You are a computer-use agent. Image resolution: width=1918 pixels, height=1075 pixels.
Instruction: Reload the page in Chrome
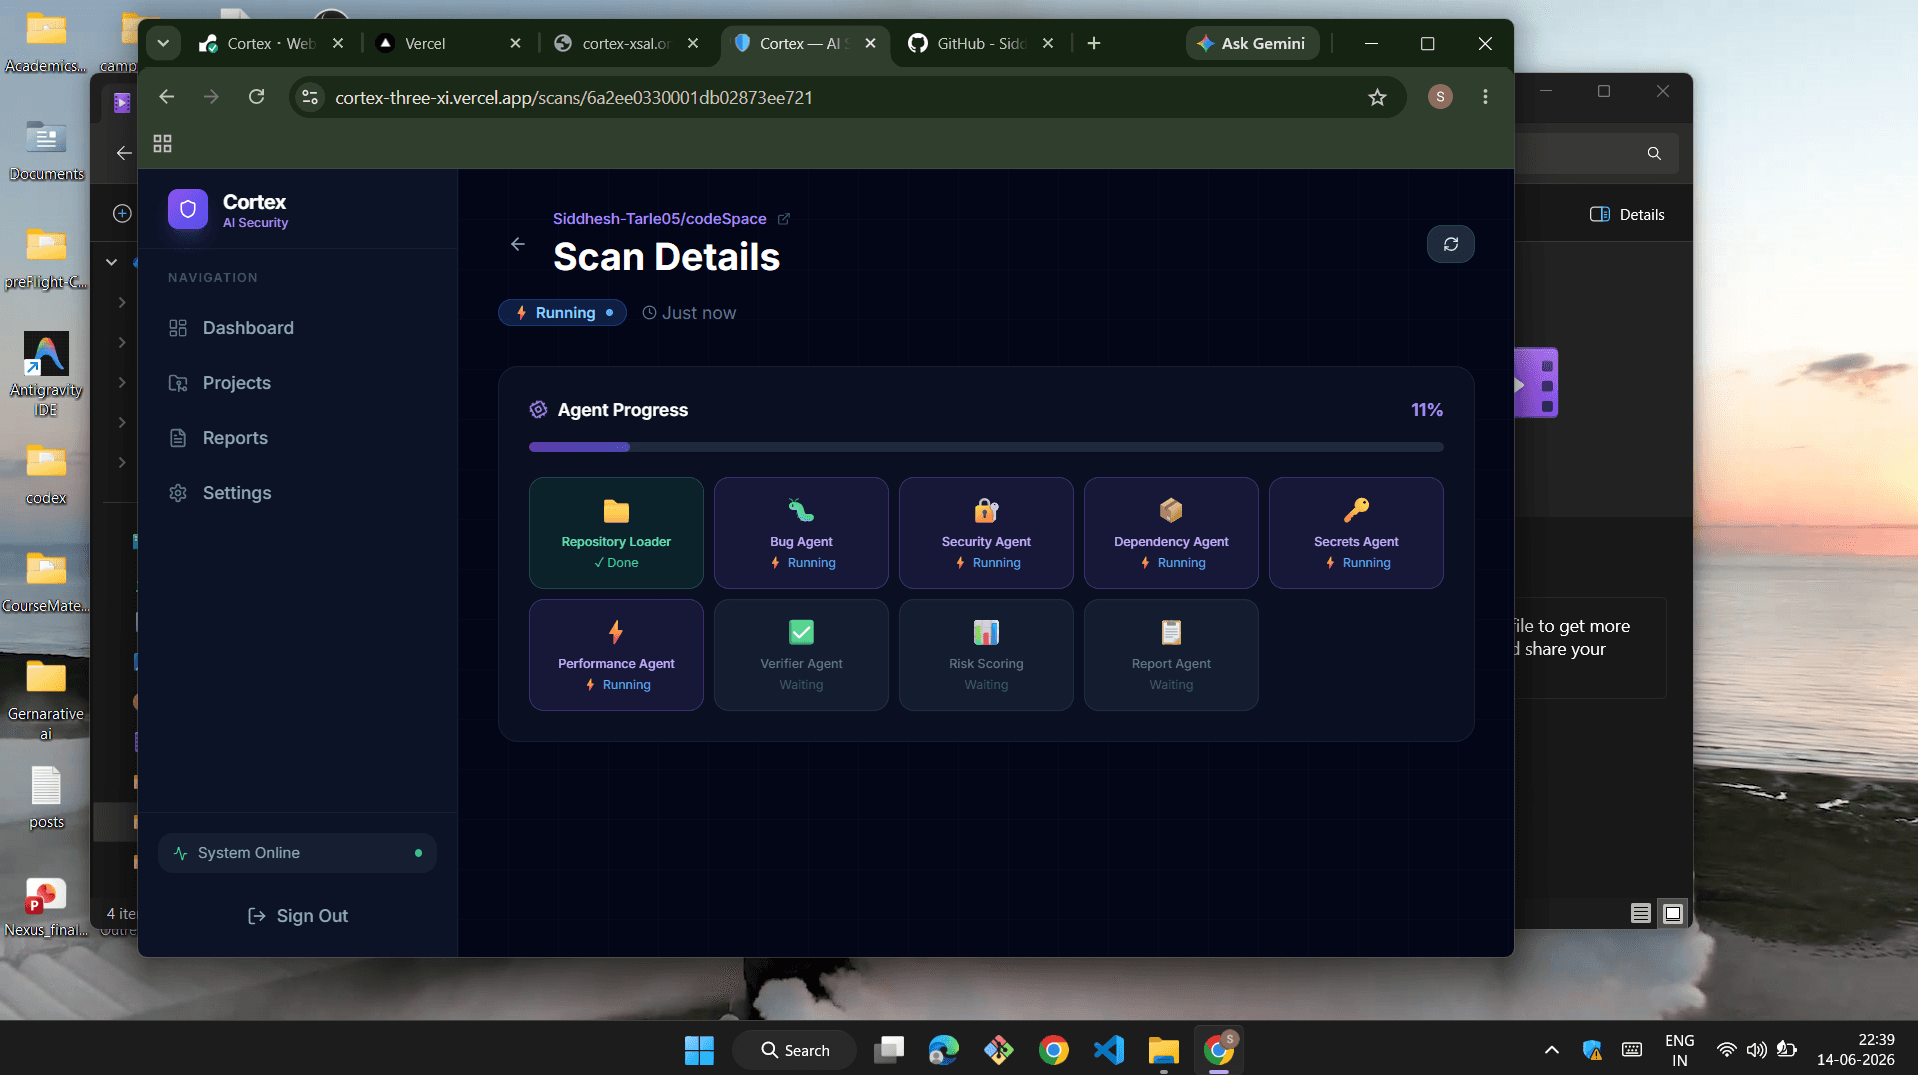tap(257, 97)
